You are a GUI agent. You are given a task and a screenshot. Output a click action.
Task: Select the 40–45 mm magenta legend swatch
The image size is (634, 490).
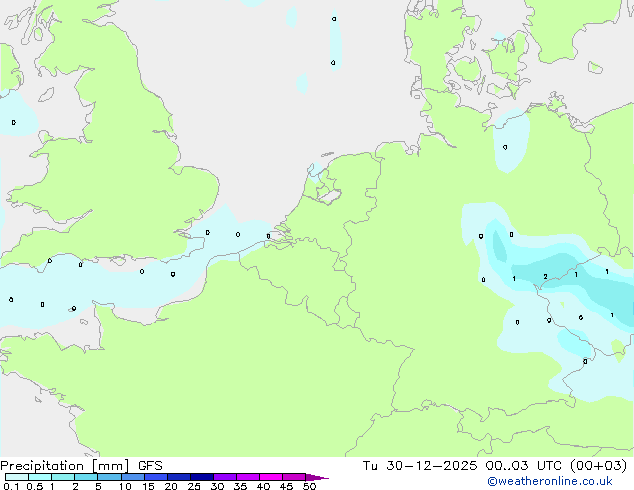pyautogui.click(x=271, y=477)
